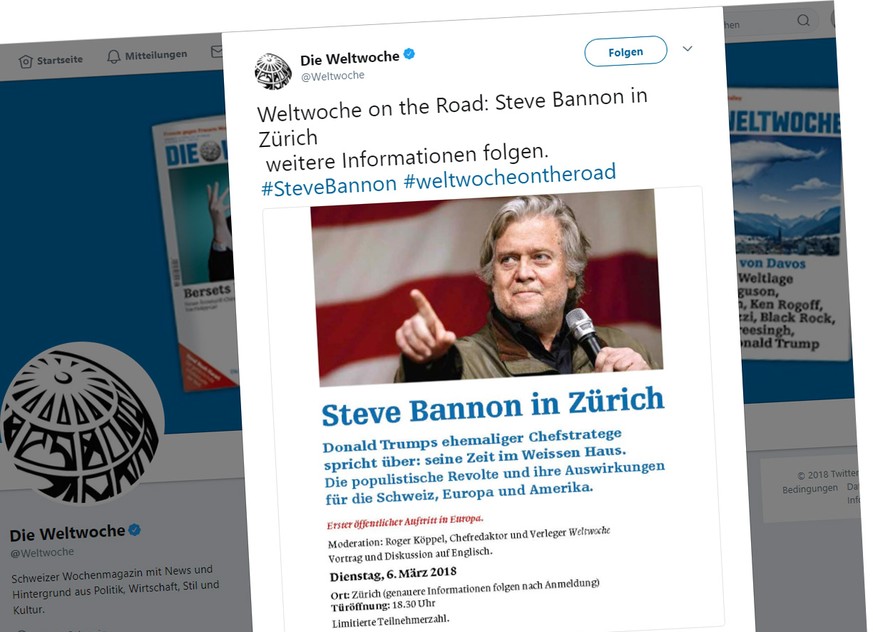Click the @Weltwoche handle in the tweet
The height and width of the screenshot is (632, 873).
332,76
